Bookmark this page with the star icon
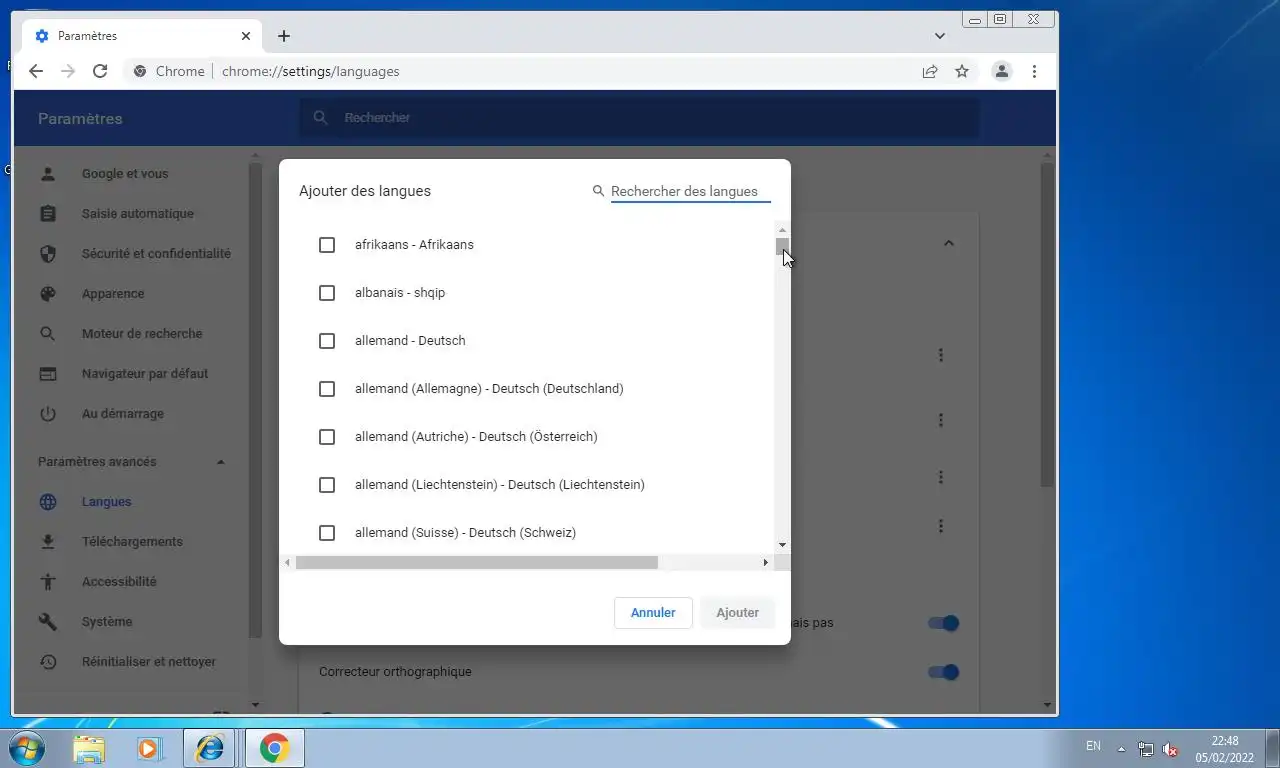 pyautogui.click(x=962, y=71)
